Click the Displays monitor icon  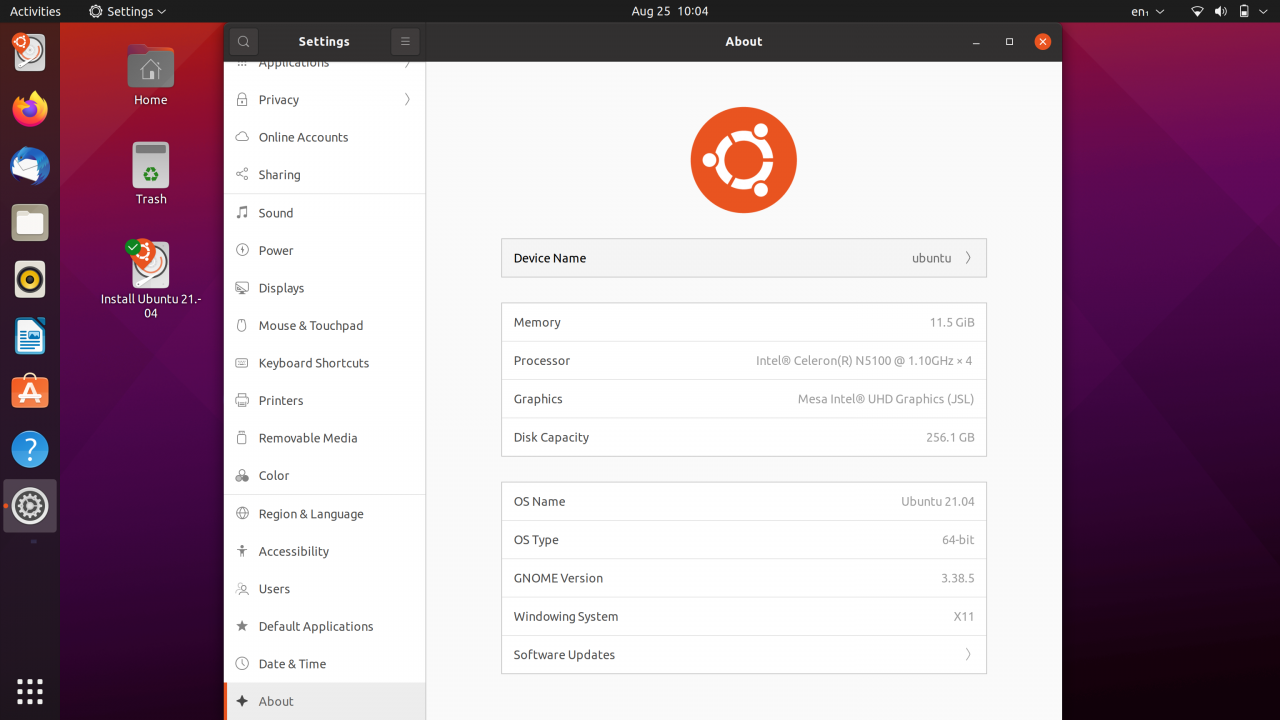click(x=242, y=288)
